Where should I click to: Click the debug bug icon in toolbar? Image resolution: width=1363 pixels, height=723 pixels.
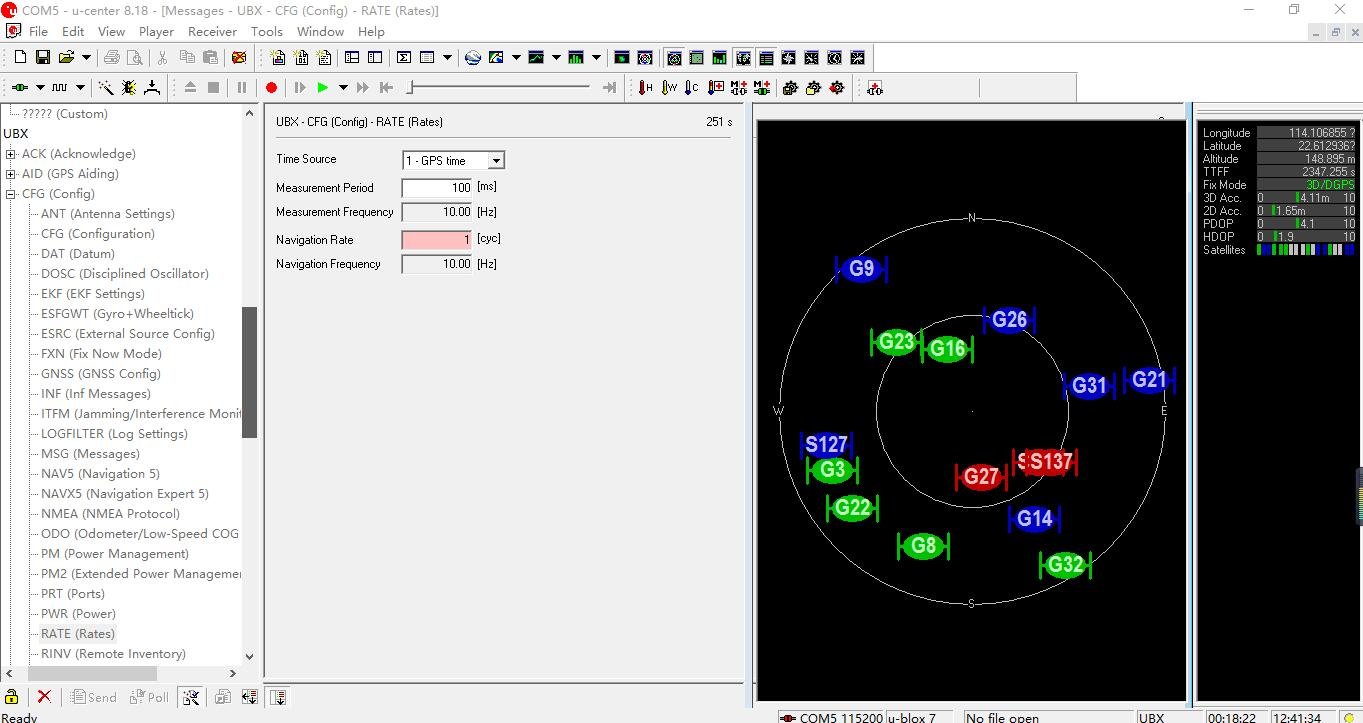point(129,88)
